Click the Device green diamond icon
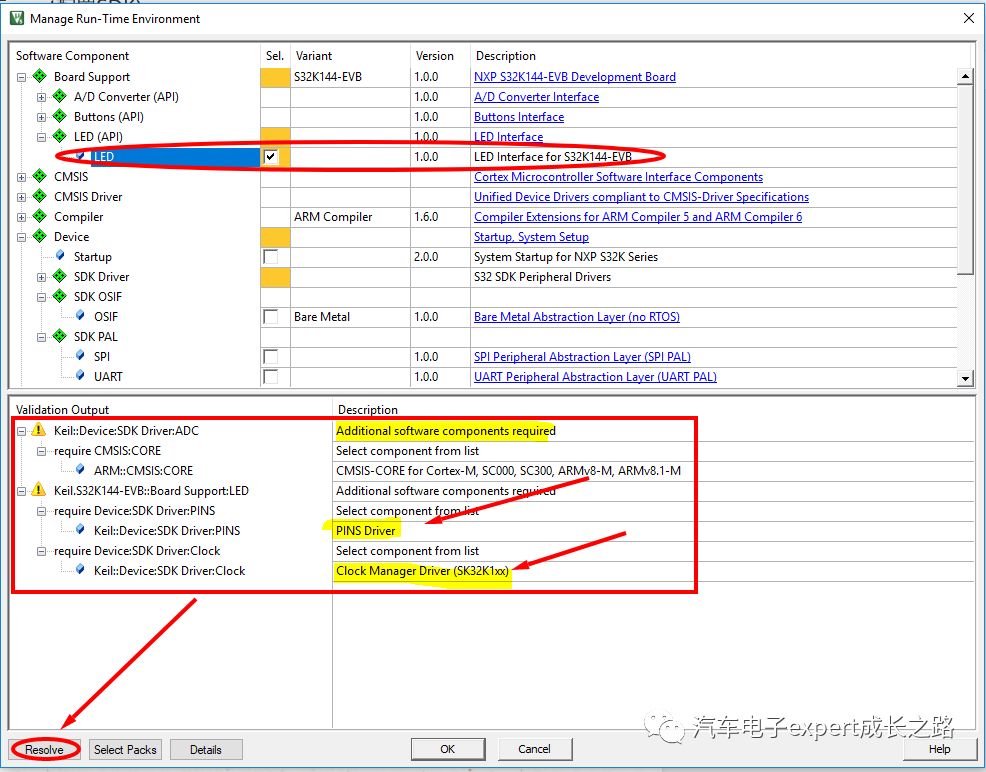Screen dimensions: 986x772 (40, 236)
